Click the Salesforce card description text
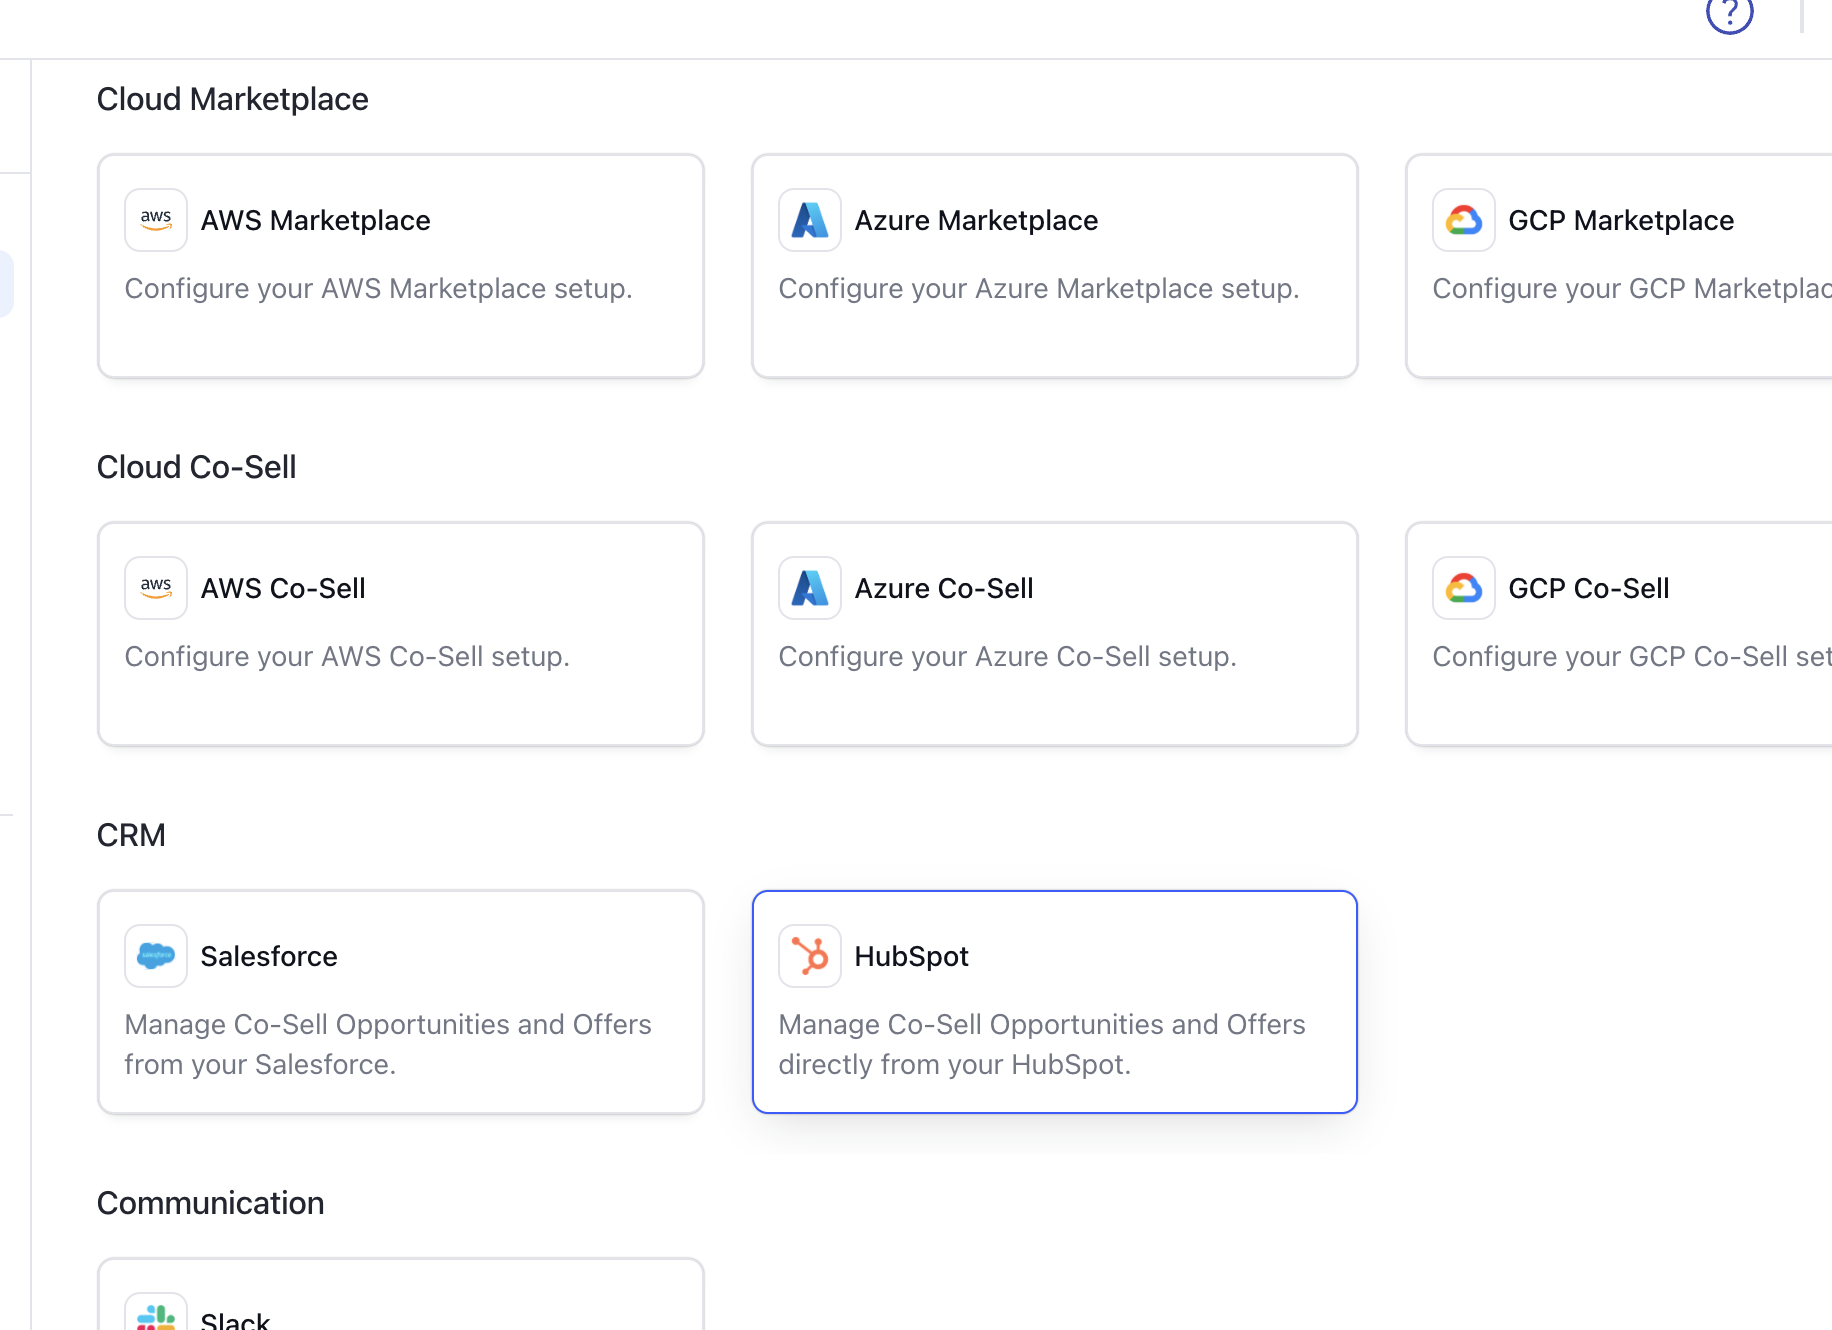Screen dimensions: 1832x1330 click(x=388, y=1044)
